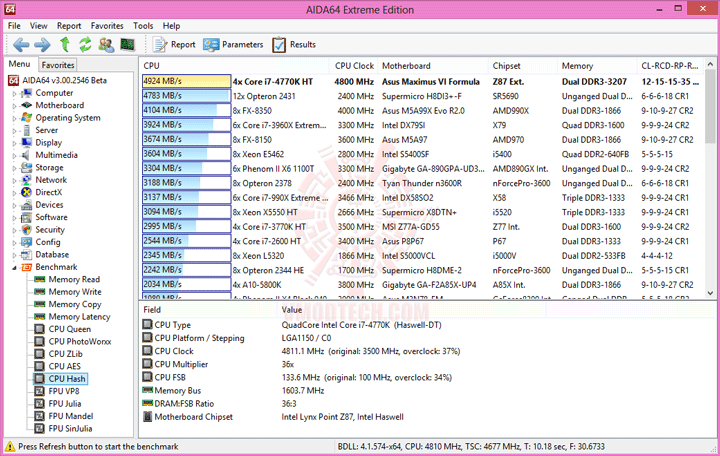Click the green monitor toolbar icon
Image resolution: width=720 pixels, height=456 pixels.
pyautogui.click(x=127, y=45)
